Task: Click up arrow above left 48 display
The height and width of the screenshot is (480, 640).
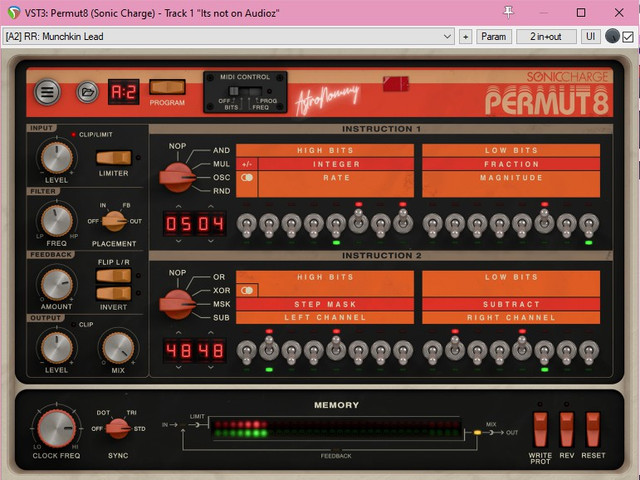Action: [178, 333]
